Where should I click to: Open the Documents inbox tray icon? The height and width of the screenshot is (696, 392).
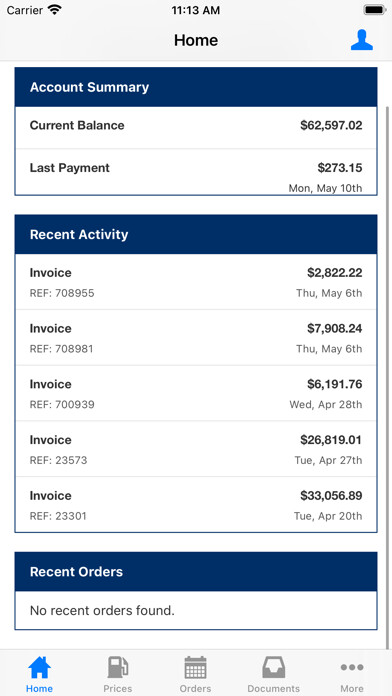click(273, 667)
